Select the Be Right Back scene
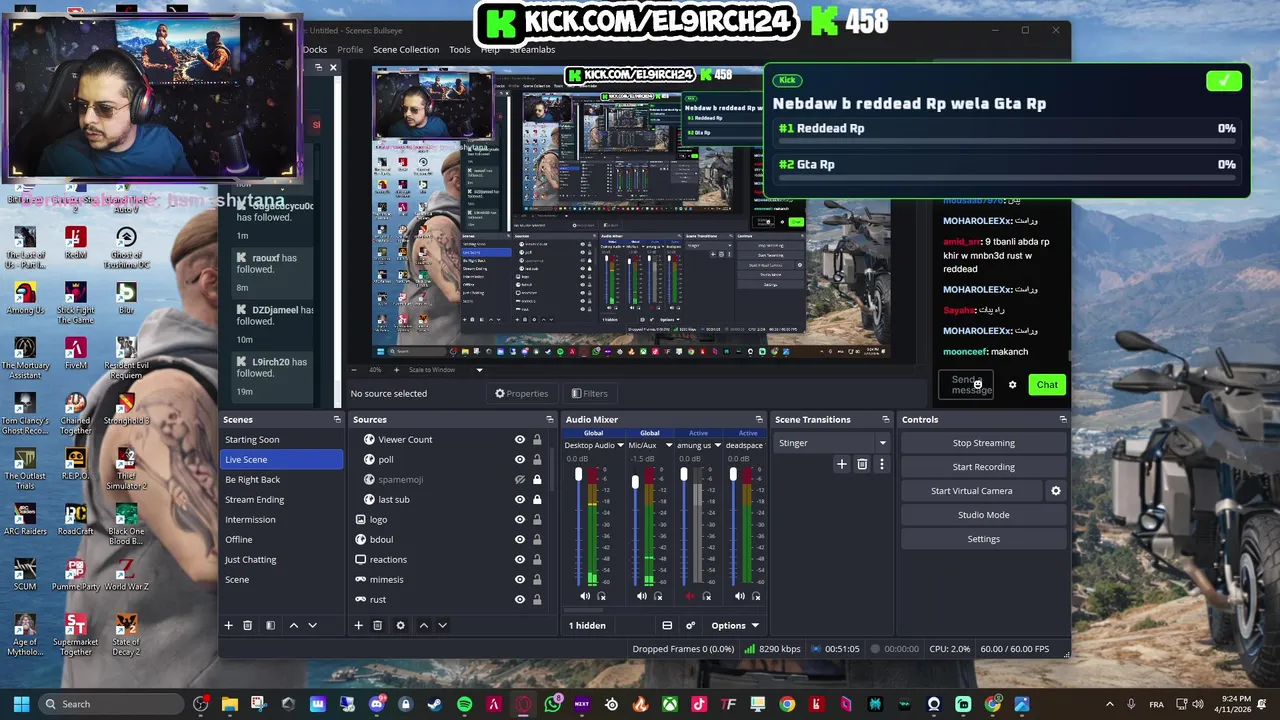This screenshot has height=720, width=1280. pos(282,479)
